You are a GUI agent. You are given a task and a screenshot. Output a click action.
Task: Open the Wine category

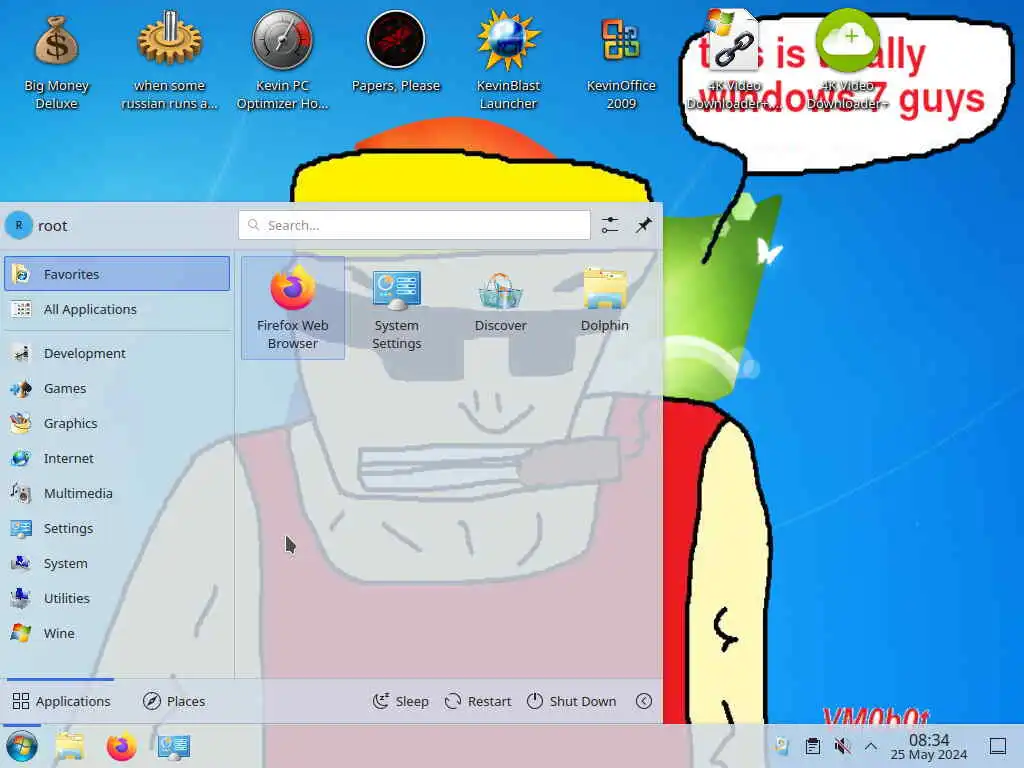(117, 633)
